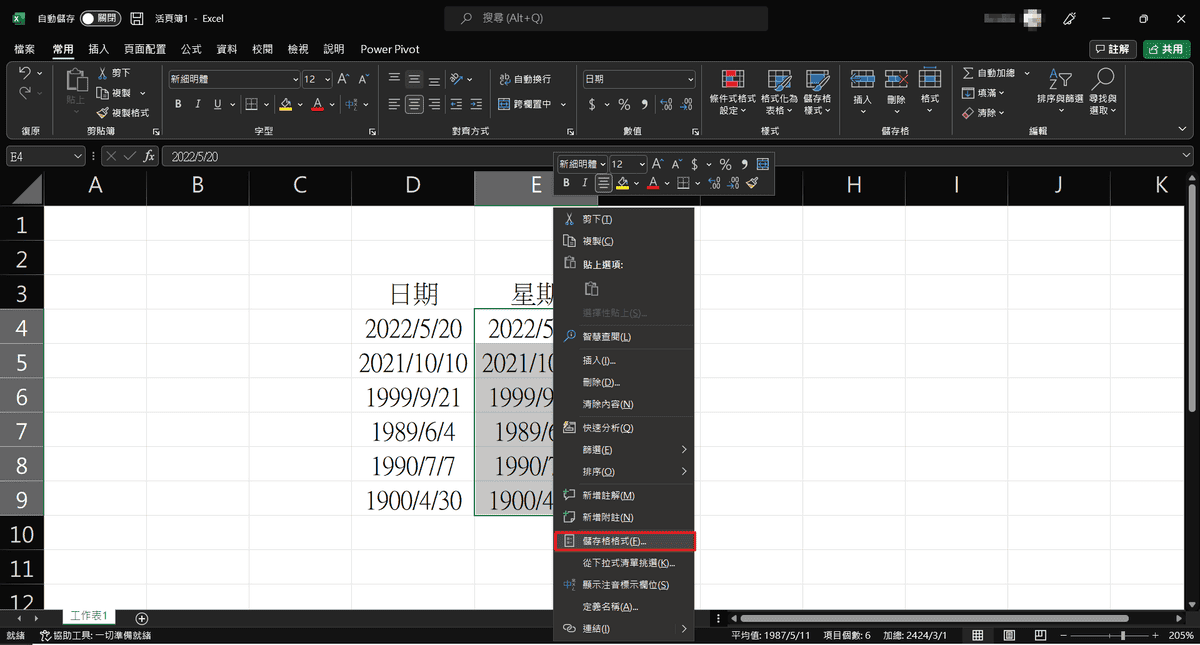The height and width of the screenshot is (645, 1200).
Task: Click the 插入 icon in the ribbon cells group
Action: point(863,80)
